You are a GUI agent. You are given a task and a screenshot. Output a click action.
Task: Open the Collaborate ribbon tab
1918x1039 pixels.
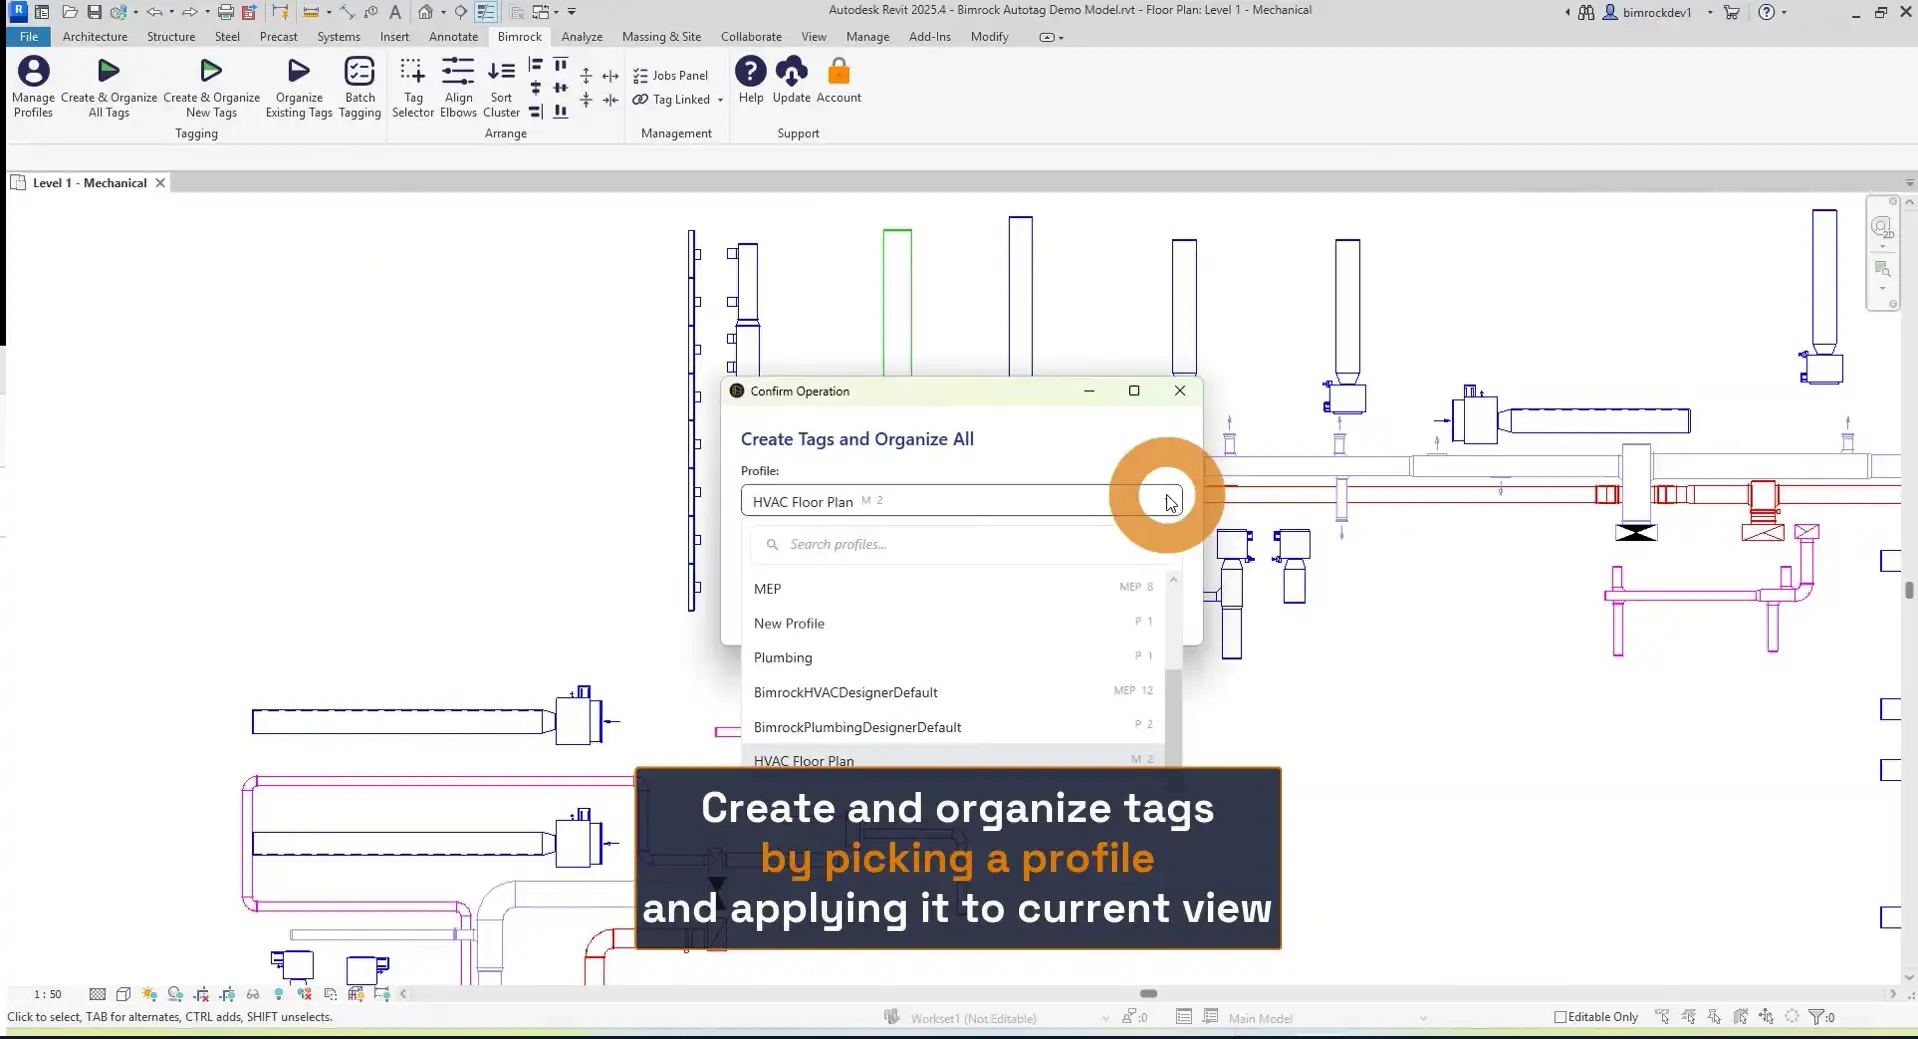(751, 36)
